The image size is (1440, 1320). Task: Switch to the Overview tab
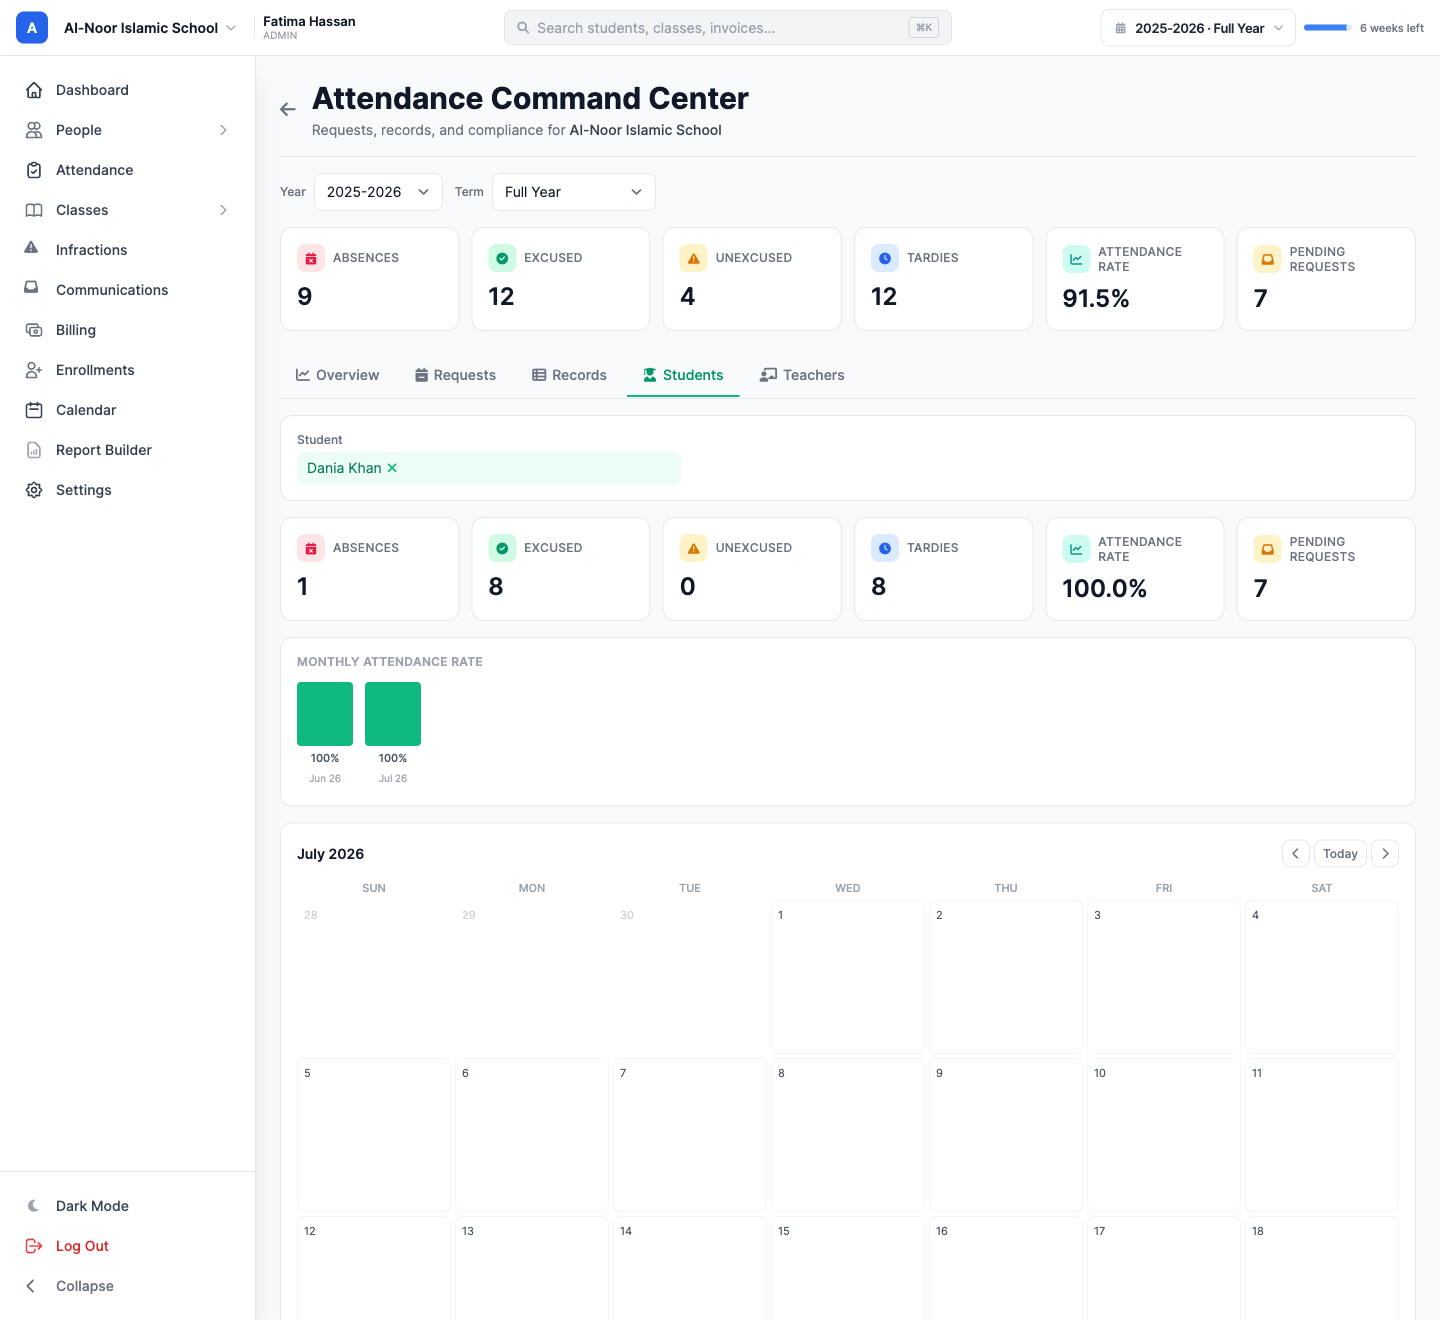337,375
